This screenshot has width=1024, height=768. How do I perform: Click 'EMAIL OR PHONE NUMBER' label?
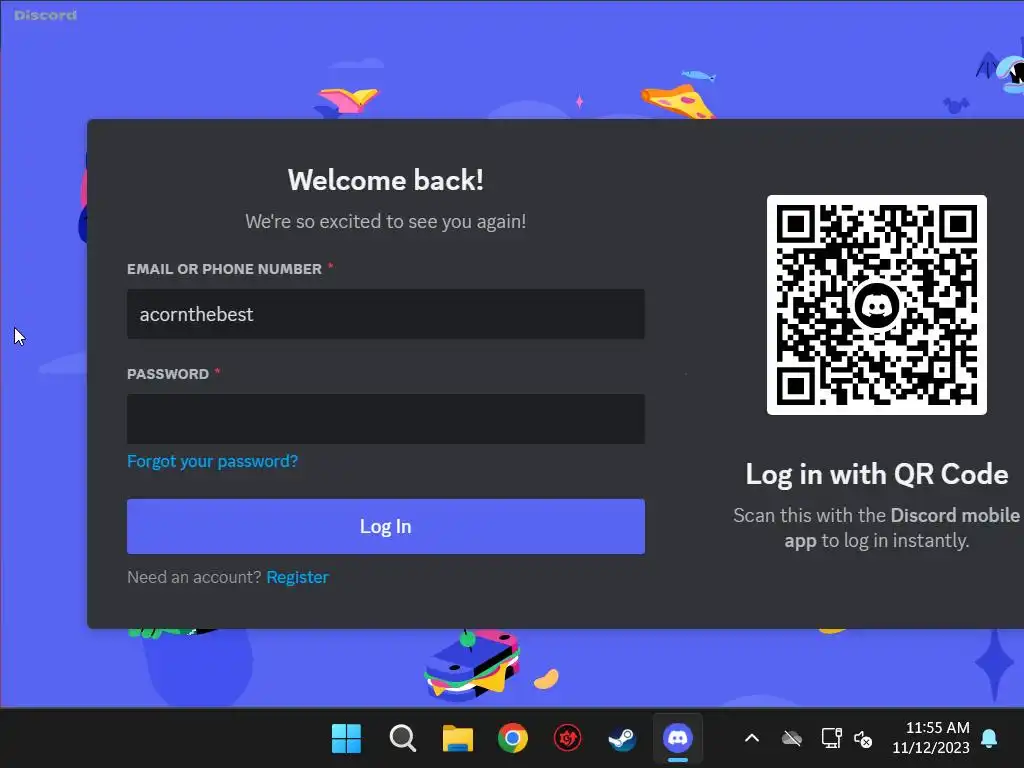click(224, 269)
